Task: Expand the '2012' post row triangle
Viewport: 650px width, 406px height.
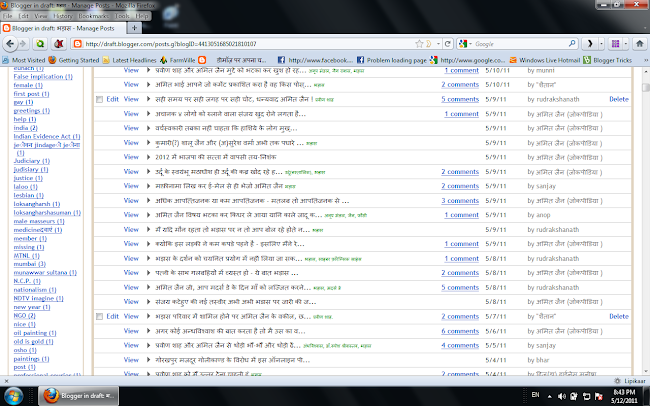Action: pos(148,157)
